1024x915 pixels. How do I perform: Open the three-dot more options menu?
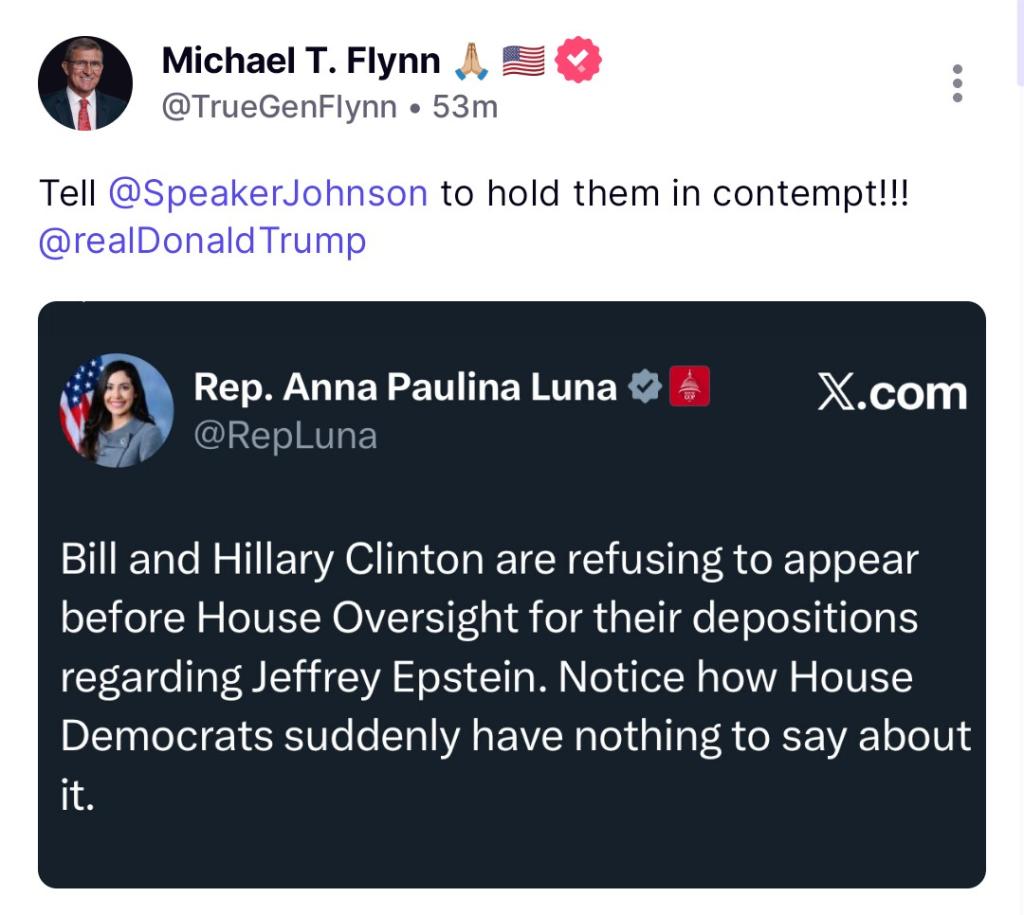tap(957, 83)
